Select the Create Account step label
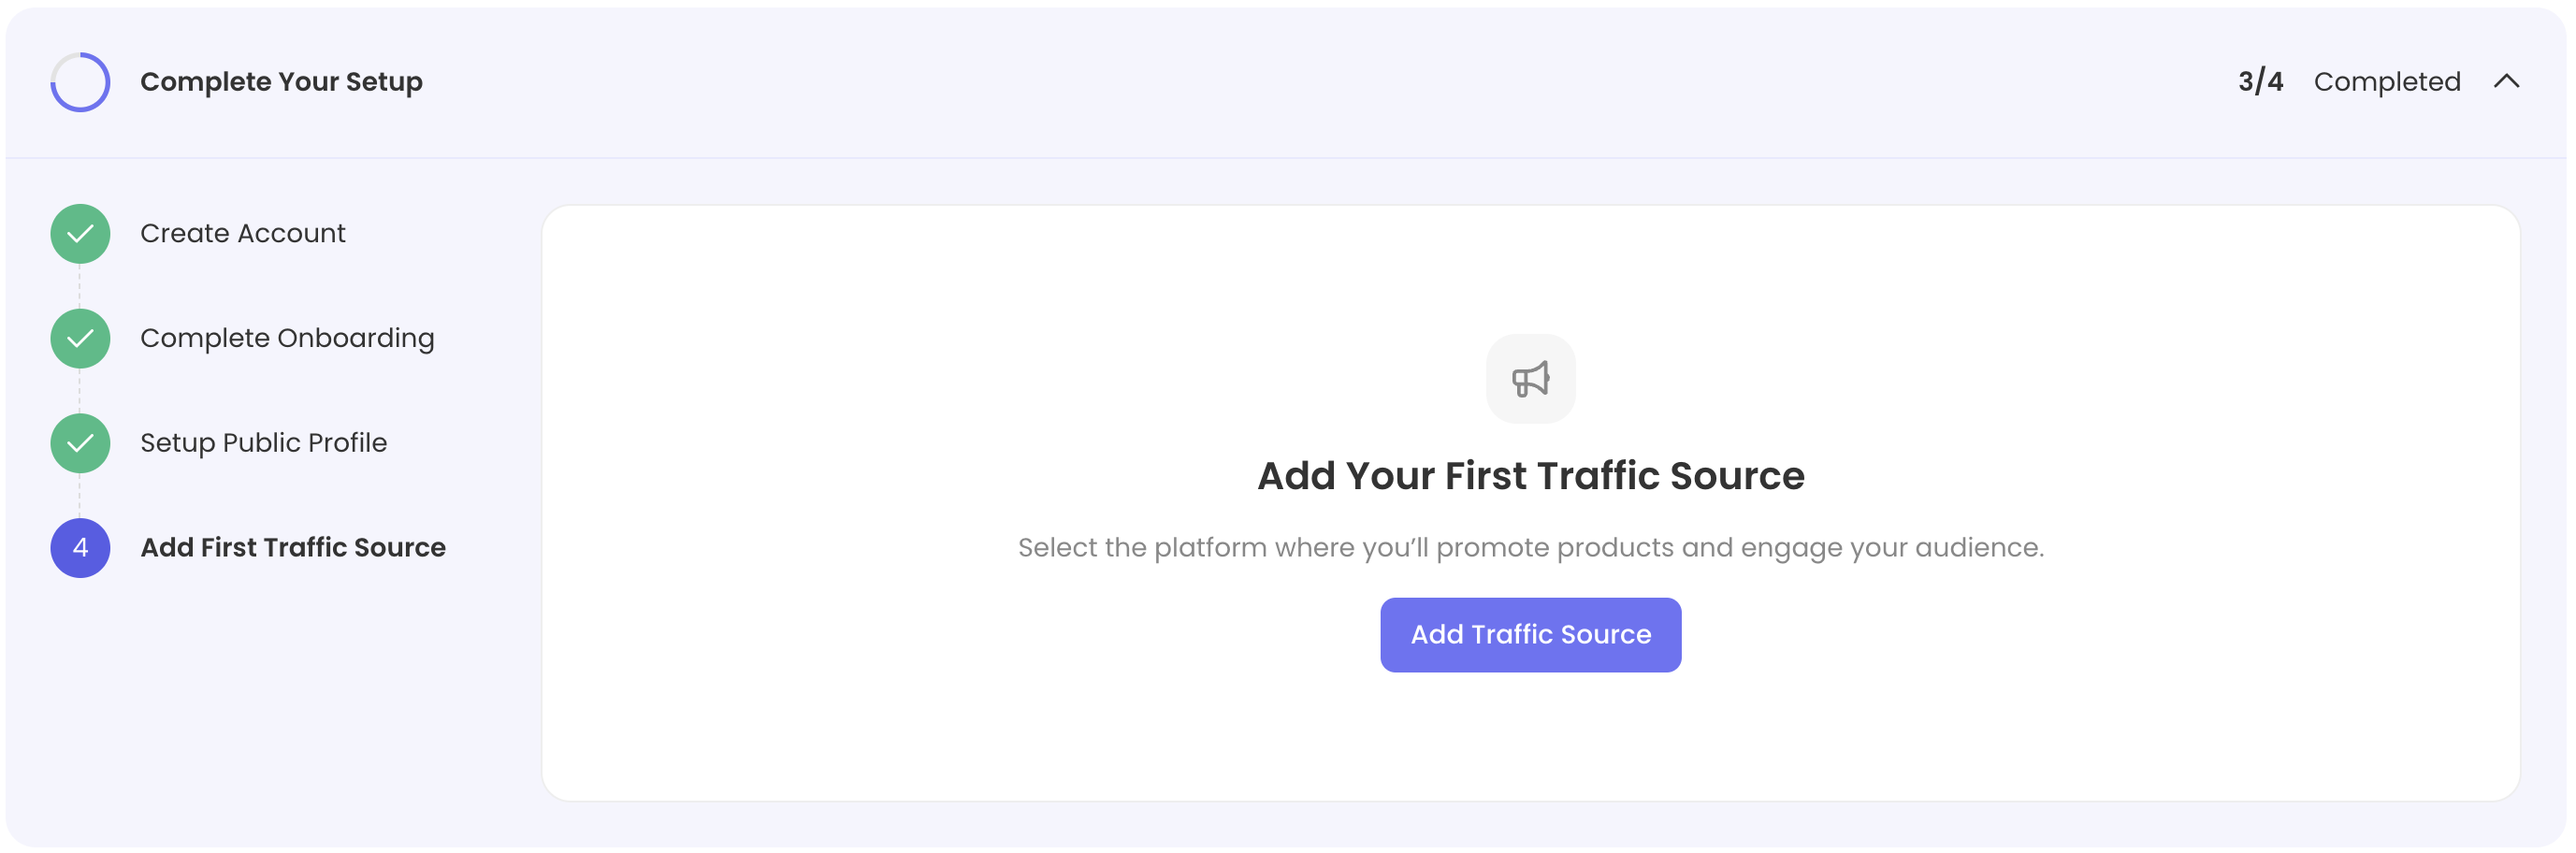Viewport: 2576px width, 853px height. click(x=242, y=234)
